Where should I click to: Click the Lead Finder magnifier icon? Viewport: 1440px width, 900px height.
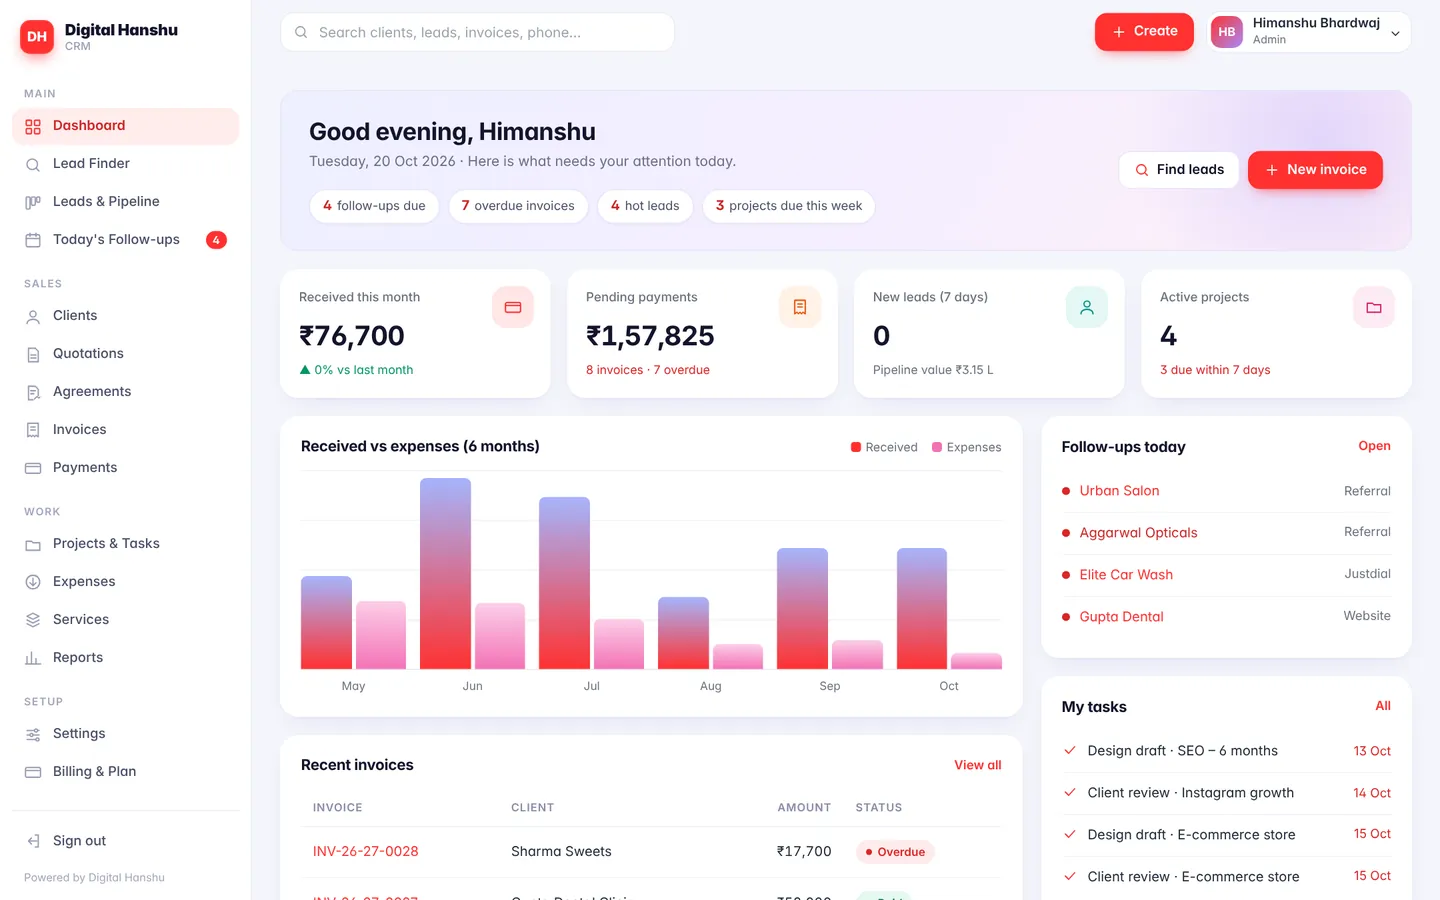coord(33,164)
